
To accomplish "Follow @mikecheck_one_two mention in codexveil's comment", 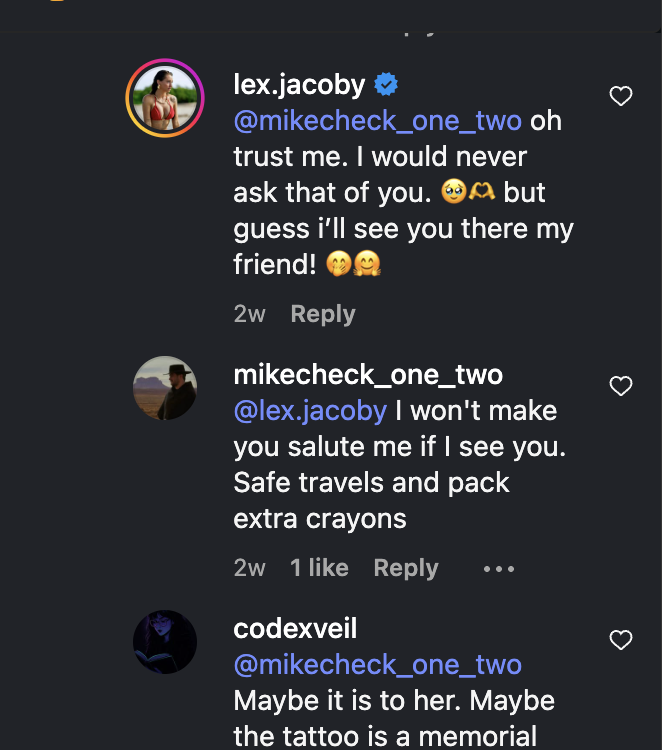I will (377, 665).
